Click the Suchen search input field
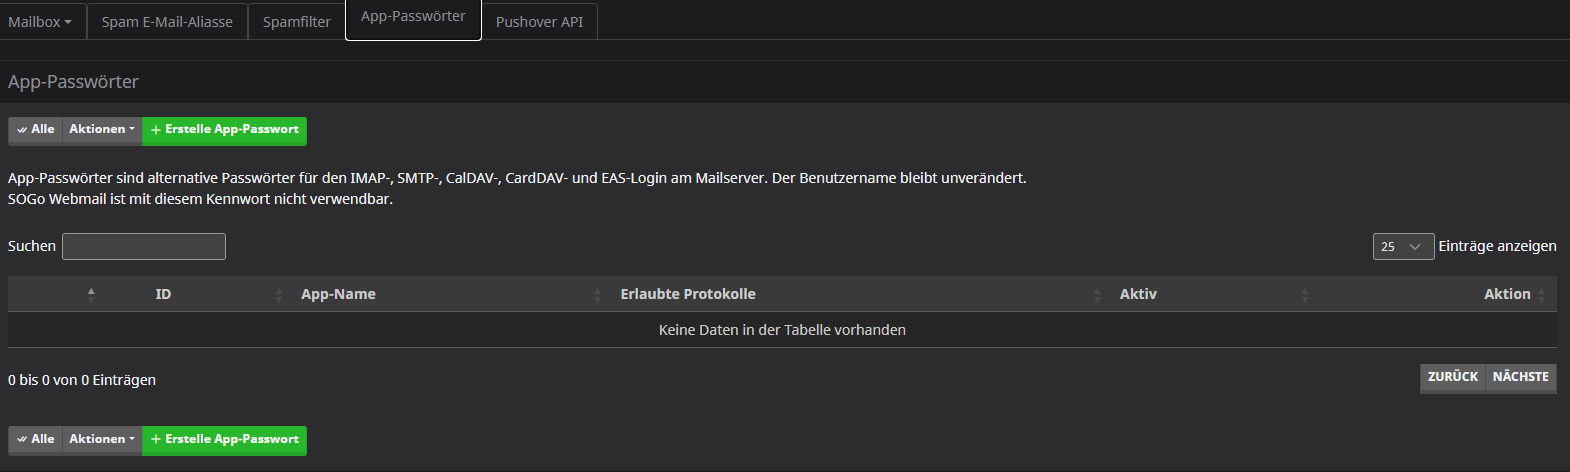The width and height of the screenshot is (1570, 472). (x=144, y=246)
